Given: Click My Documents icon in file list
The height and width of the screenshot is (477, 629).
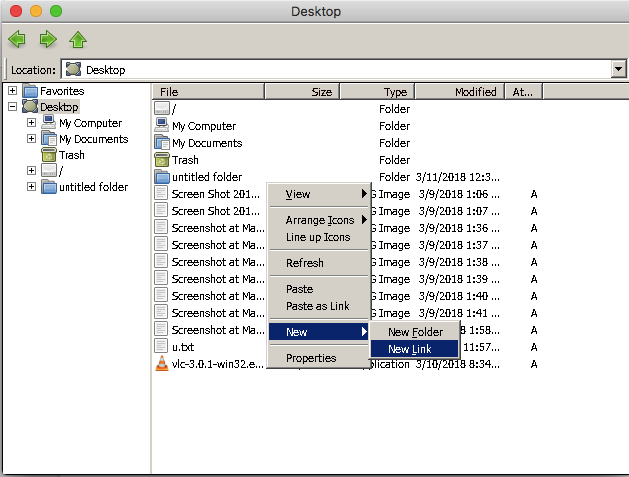Looking at the screenshot, I should [162, 143].
